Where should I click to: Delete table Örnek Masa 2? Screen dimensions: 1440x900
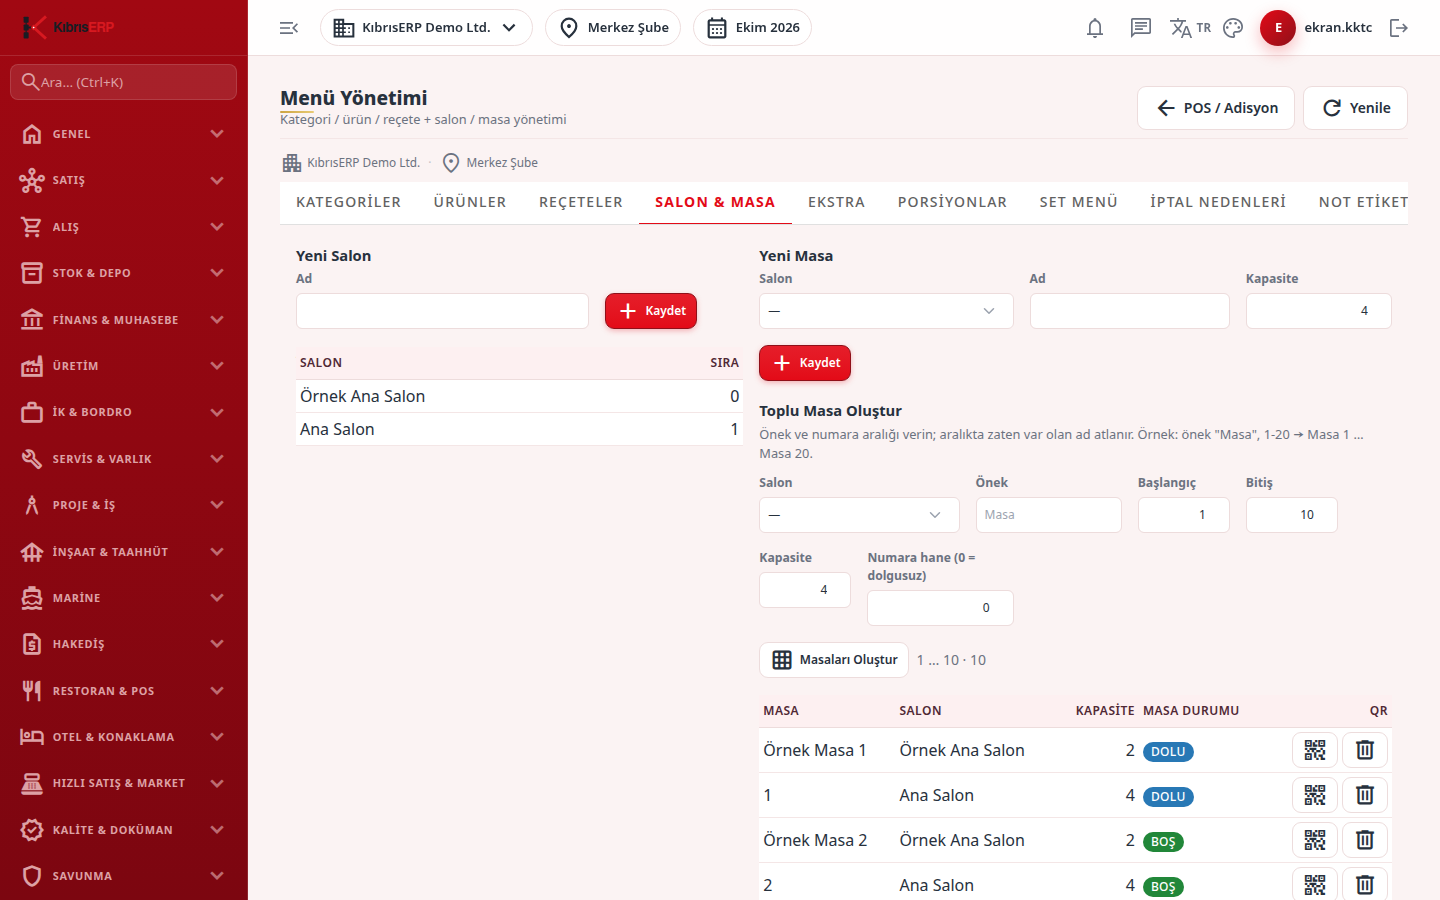(x=1365, y=840)
